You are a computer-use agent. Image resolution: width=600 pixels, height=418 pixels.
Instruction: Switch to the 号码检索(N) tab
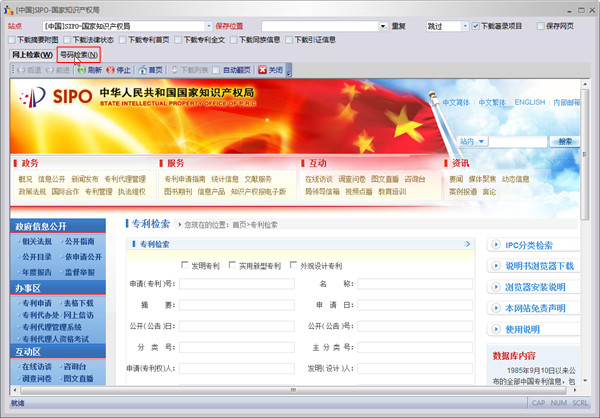click(x=79, y=55)
